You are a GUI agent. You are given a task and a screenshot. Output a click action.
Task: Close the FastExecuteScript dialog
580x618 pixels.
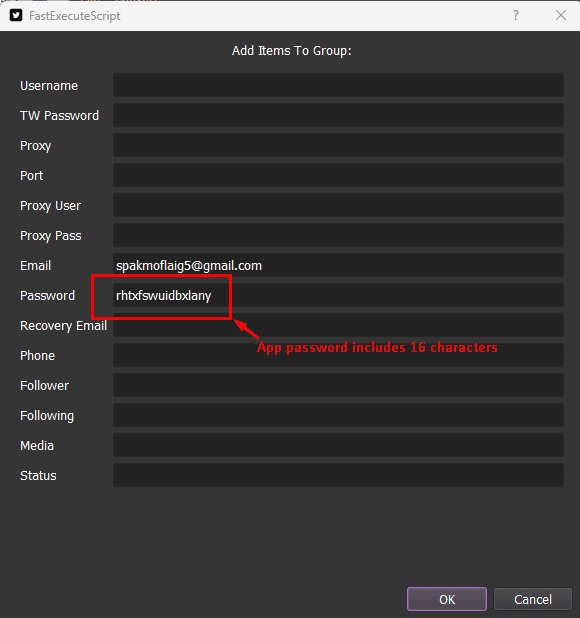coord(561,15)
